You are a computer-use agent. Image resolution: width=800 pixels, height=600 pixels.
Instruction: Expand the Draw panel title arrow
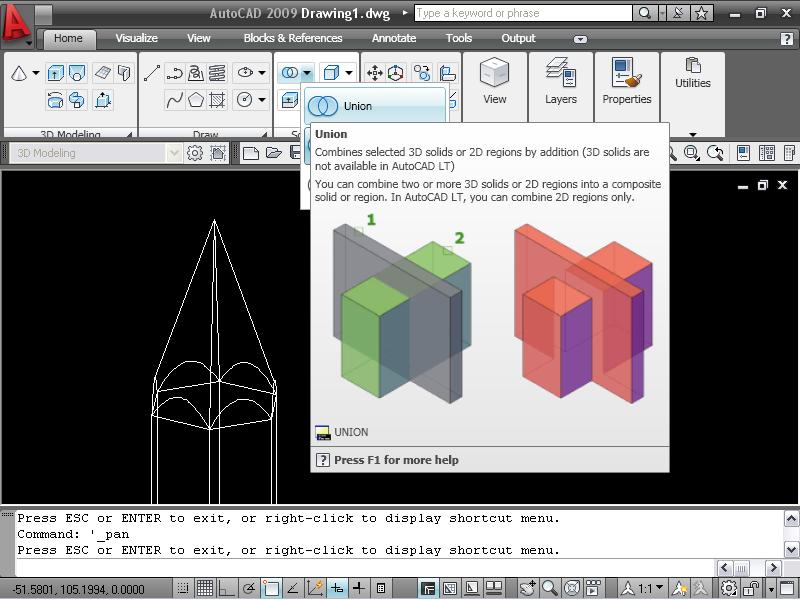(x=264, y=135)
